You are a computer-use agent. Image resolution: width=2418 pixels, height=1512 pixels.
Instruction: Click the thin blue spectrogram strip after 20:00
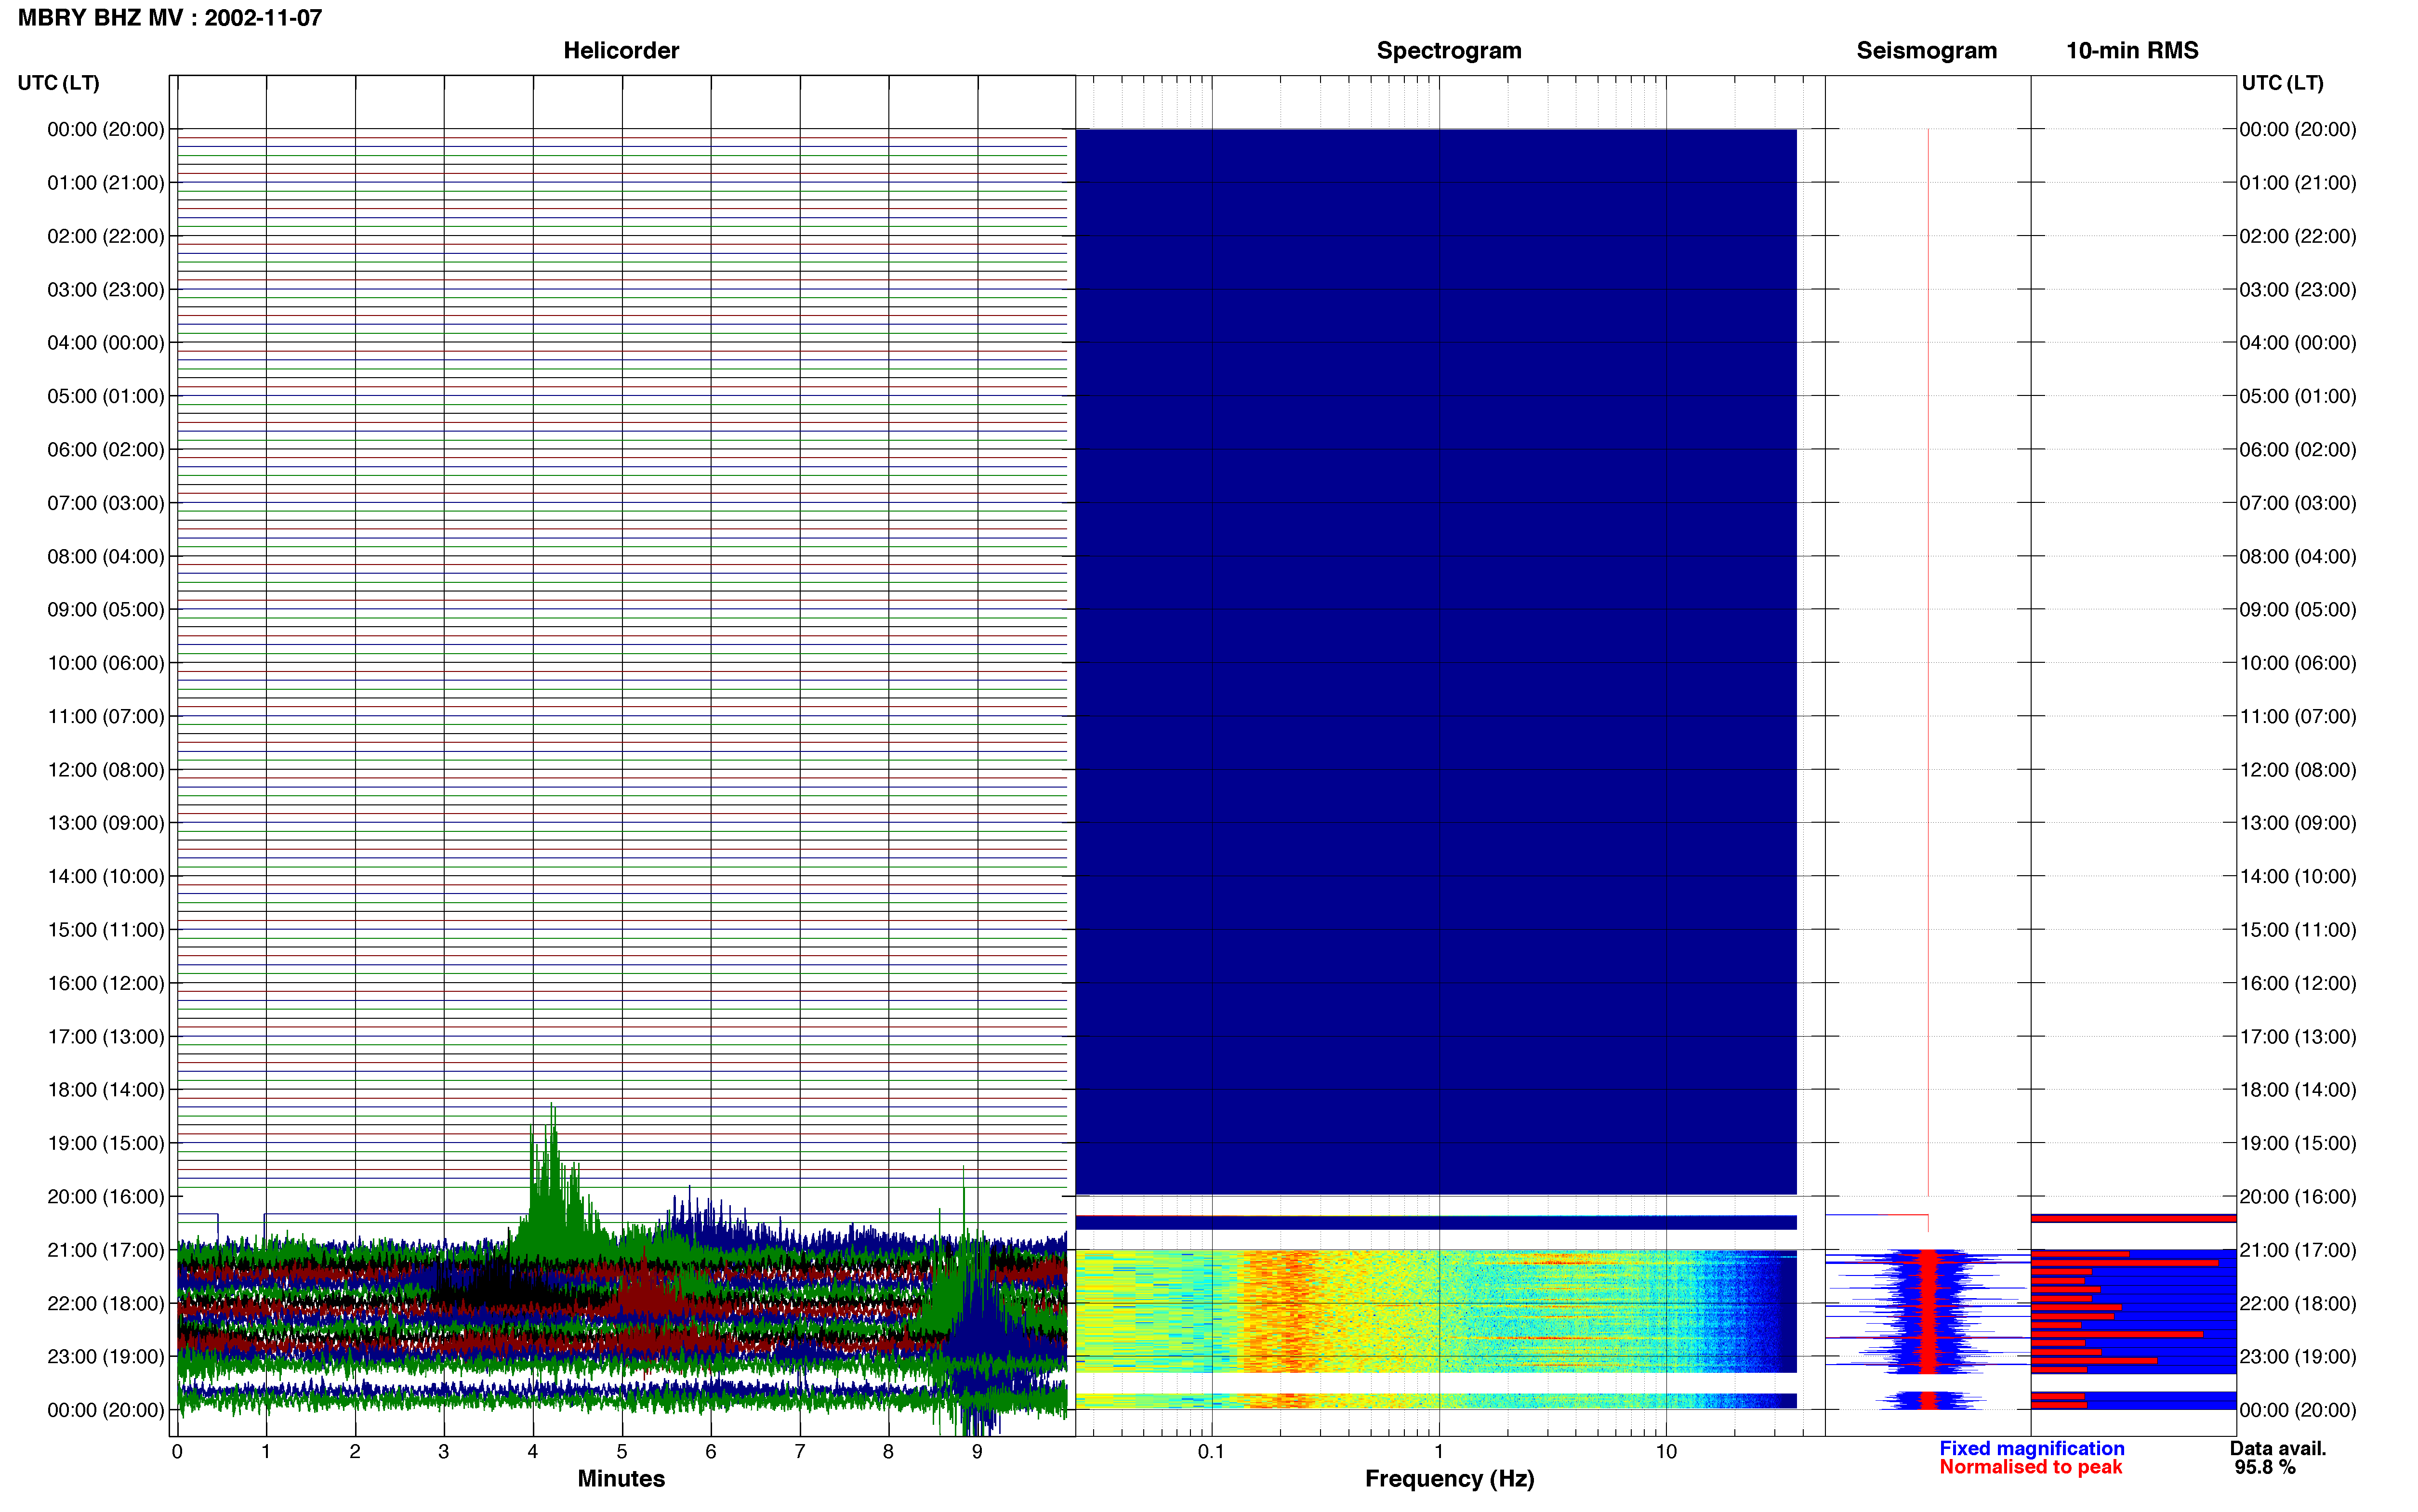(1436, 1222)
